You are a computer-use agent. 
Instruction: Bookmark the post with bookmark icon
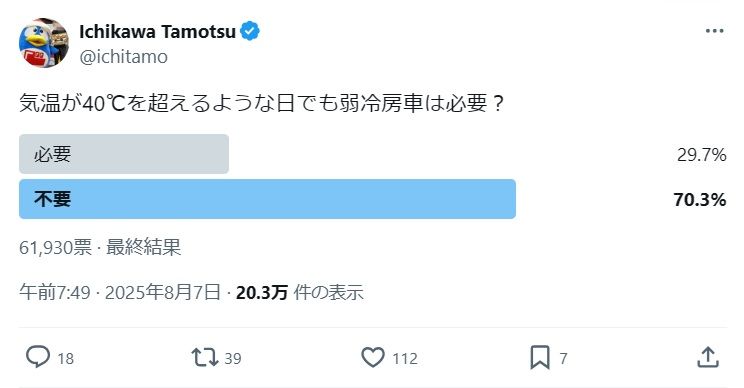click(x=539, y=358)
